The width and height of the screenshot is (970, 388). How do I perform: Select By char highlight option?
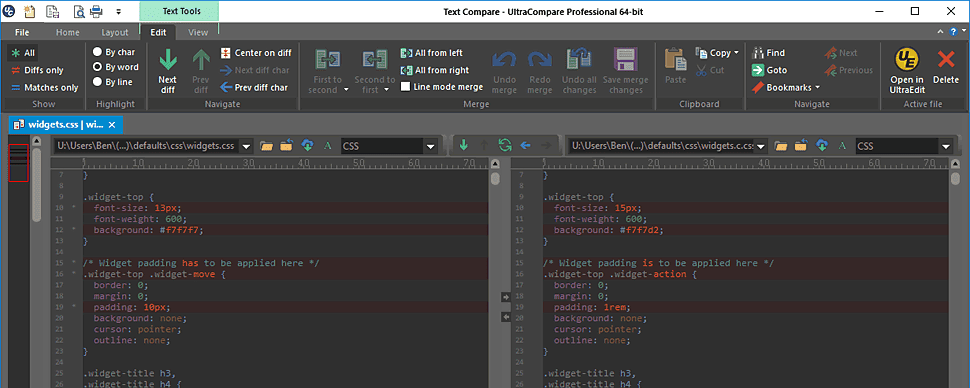tap(114, 52)
